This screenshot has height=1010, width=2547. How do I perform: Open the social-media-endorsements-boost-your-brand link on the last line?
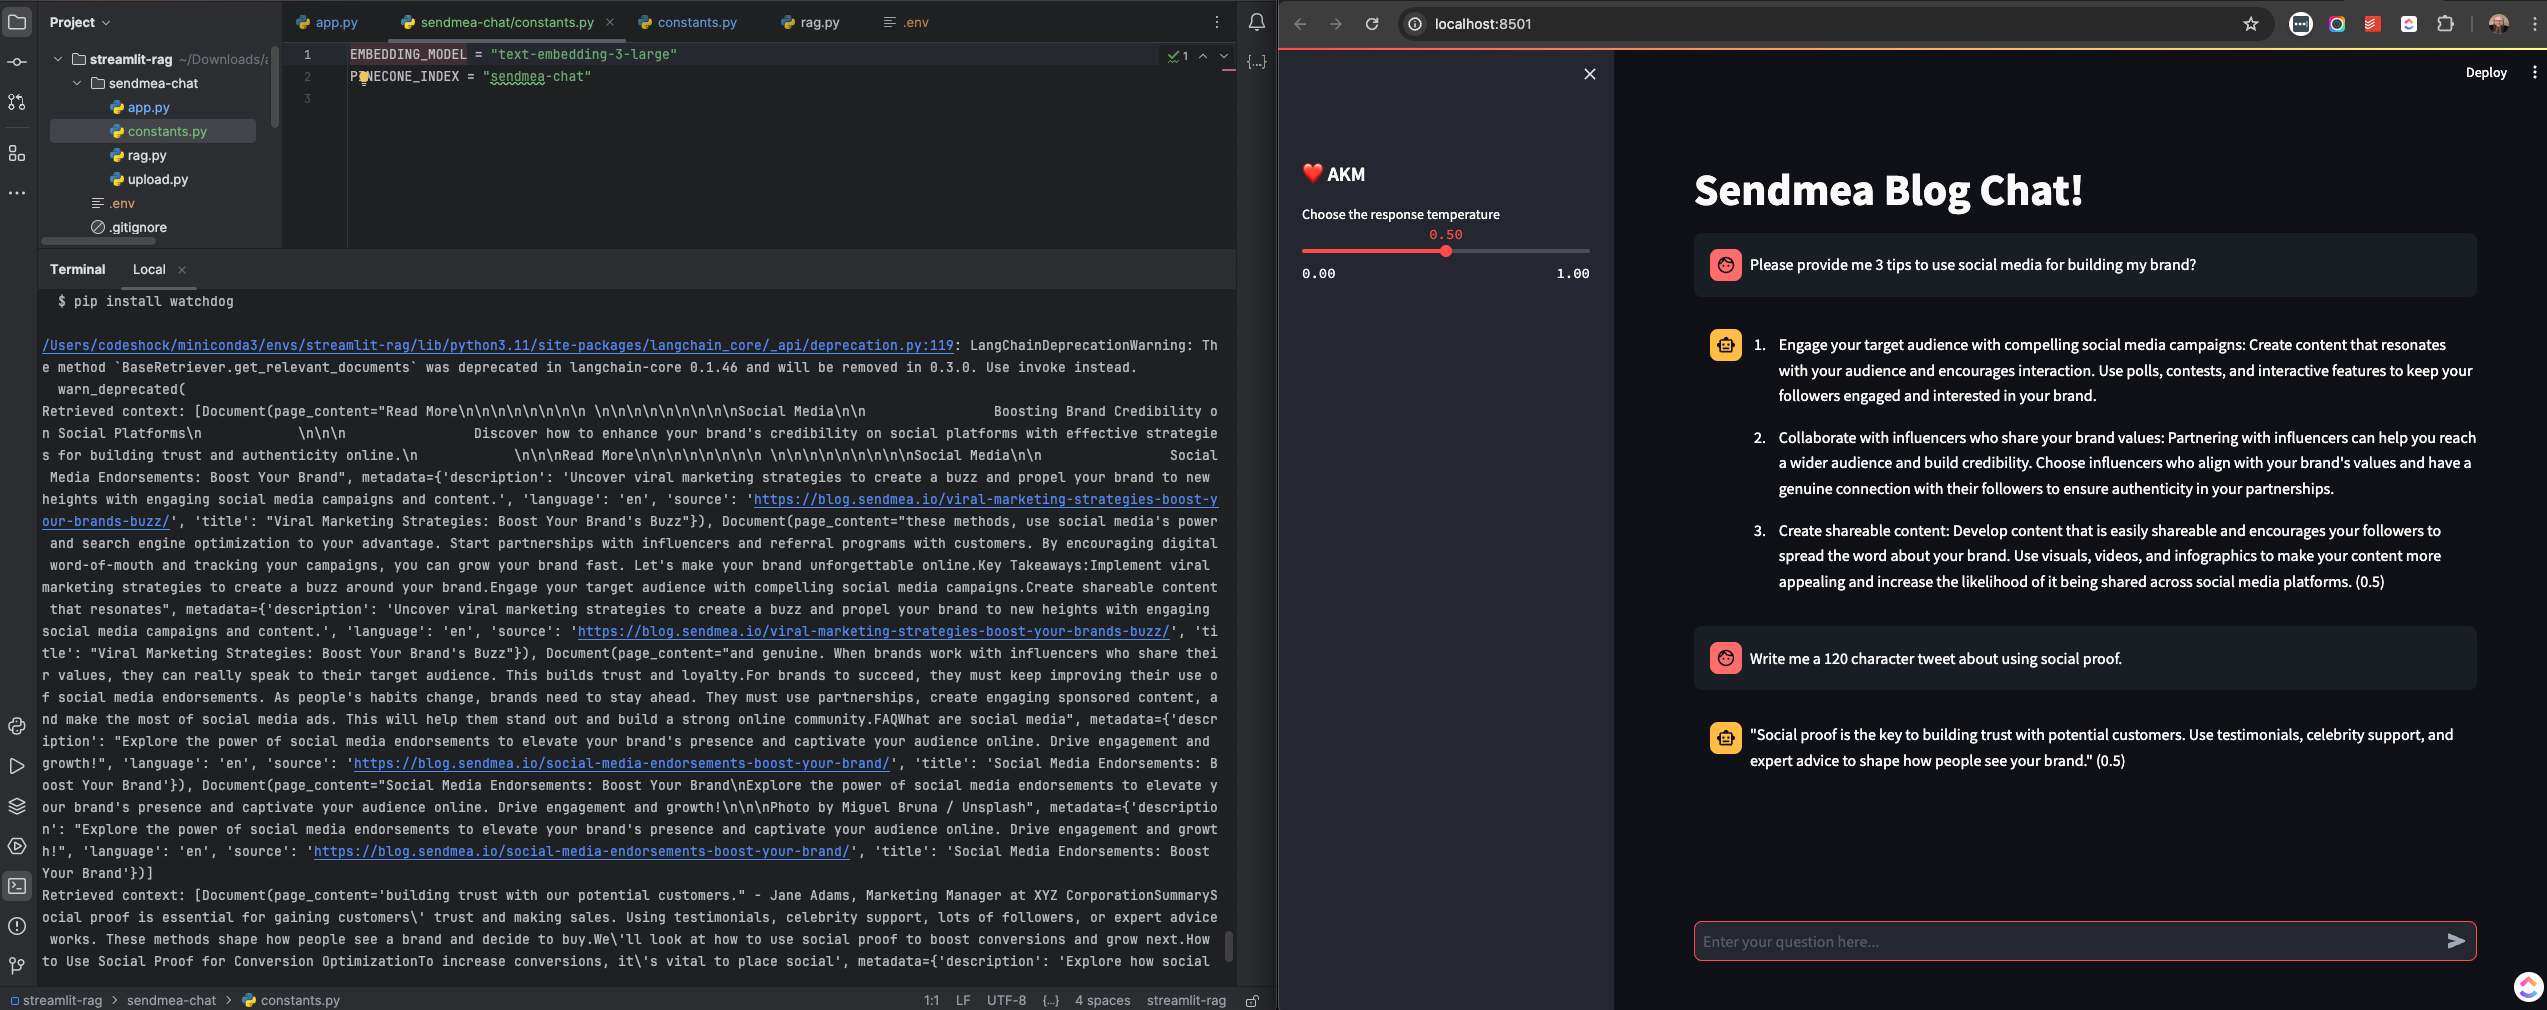[x=582, y=851]
